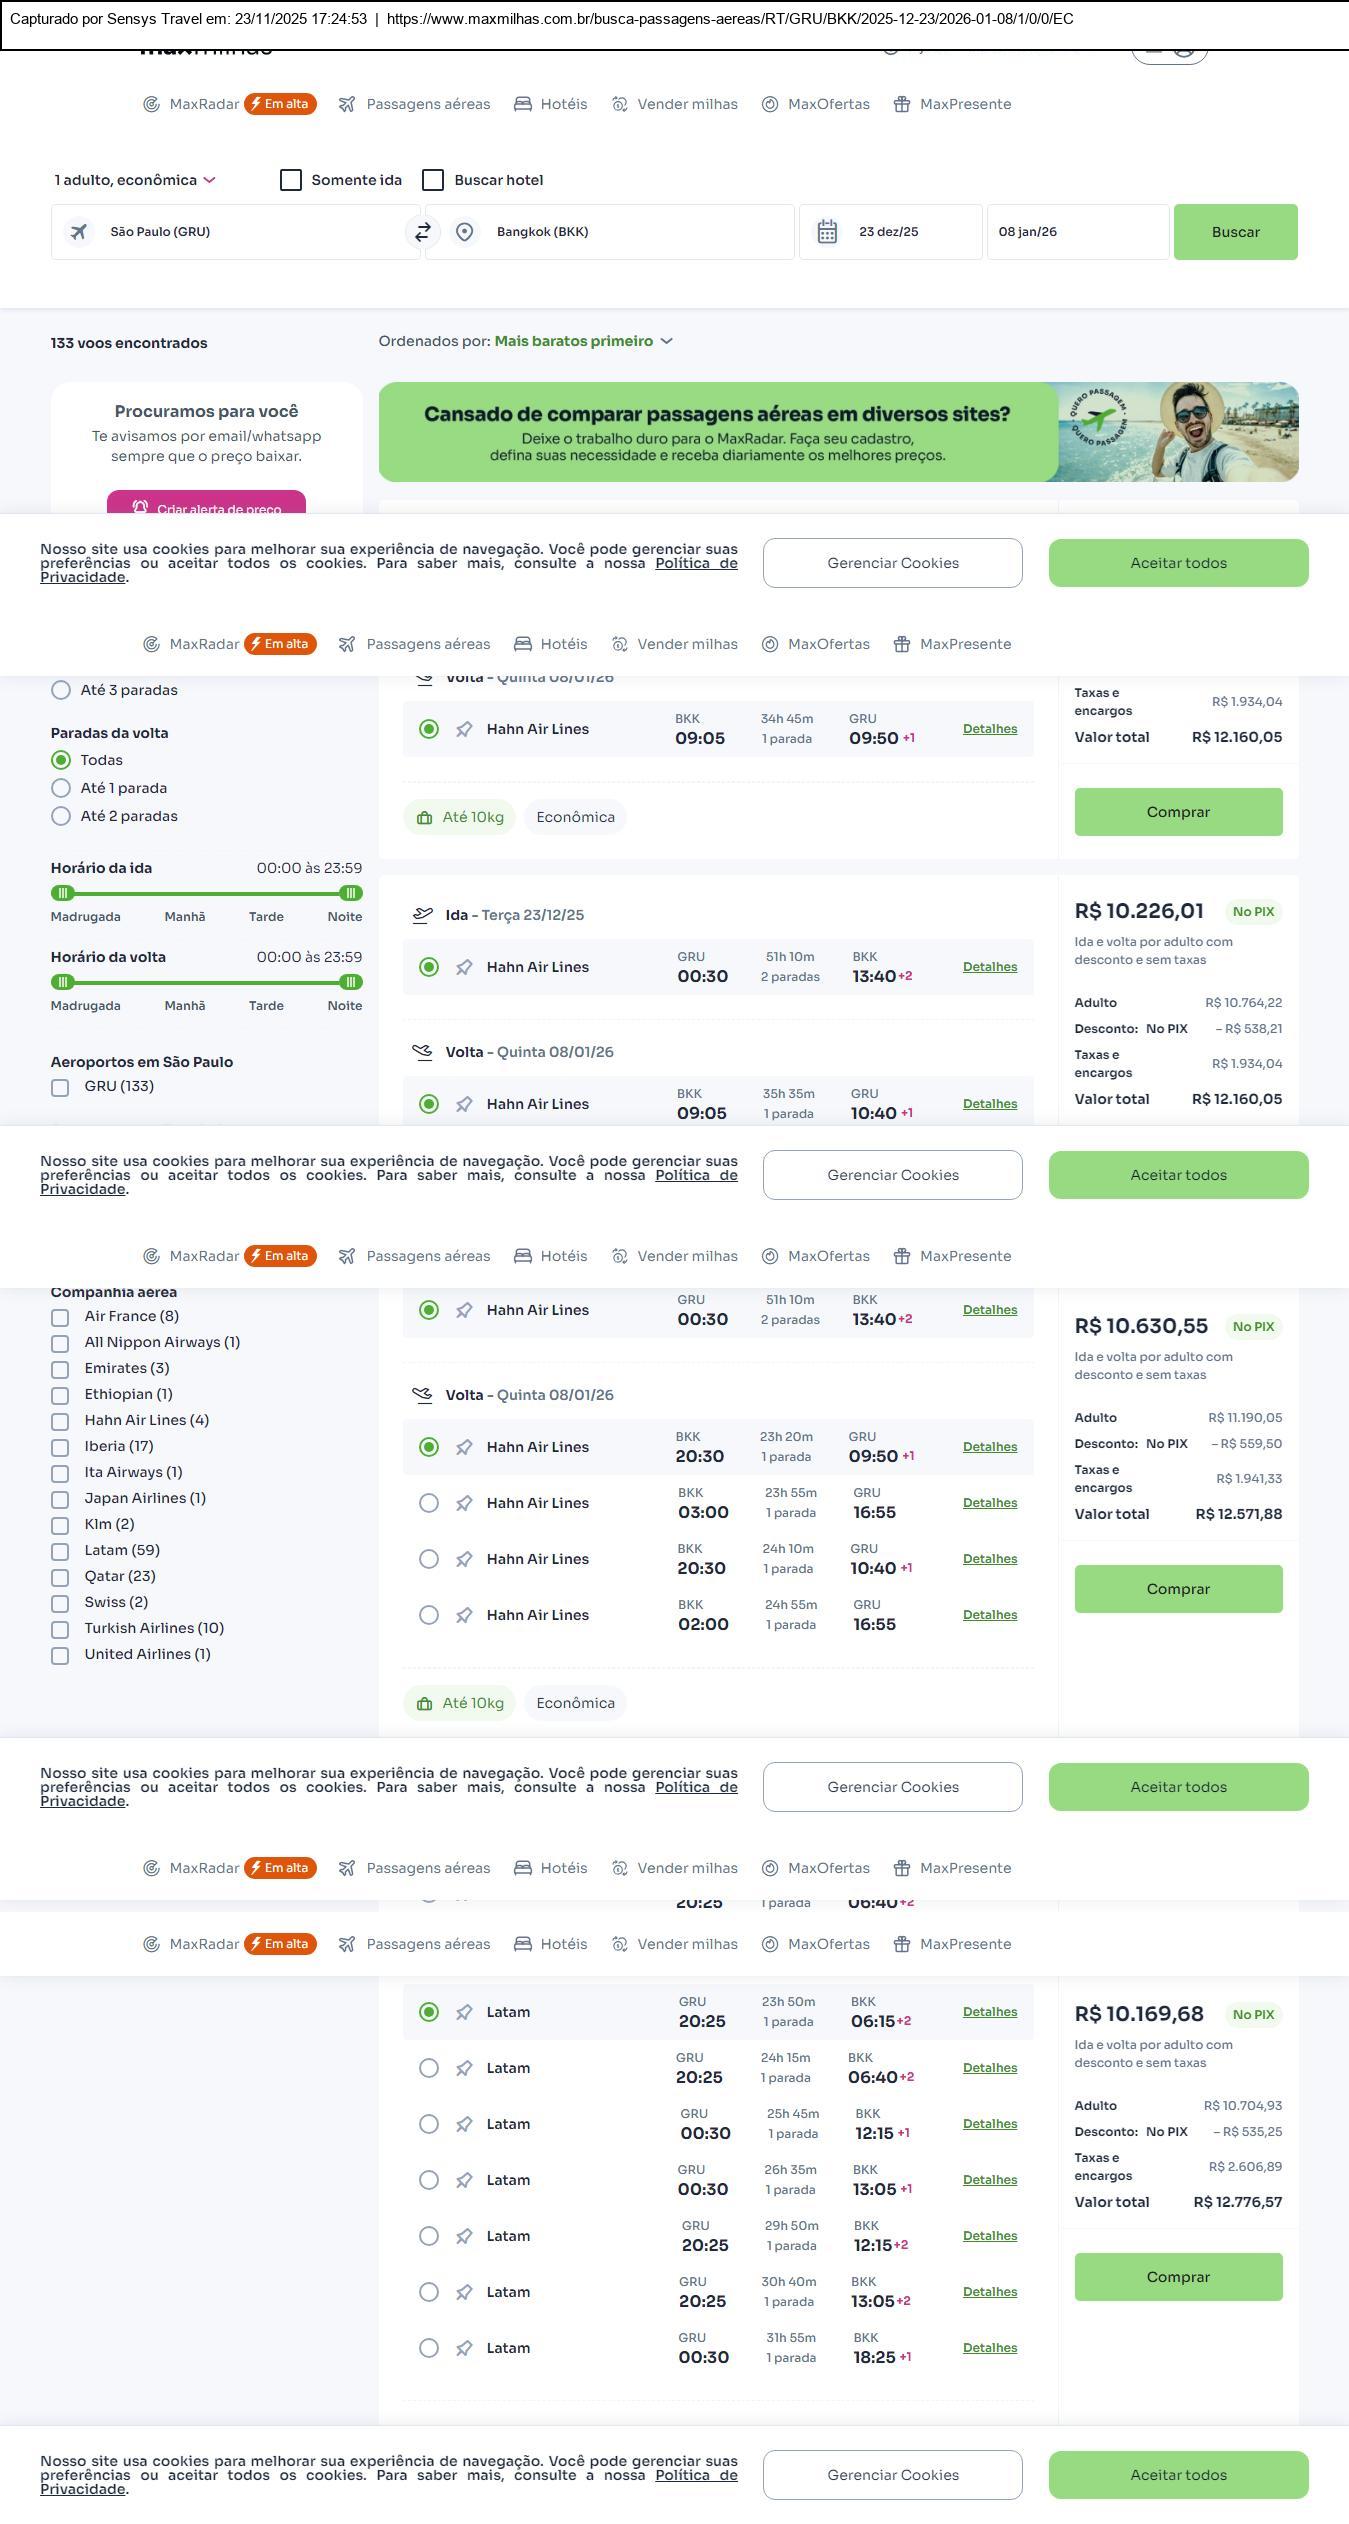Click the location pin icon beside Bangkok (BKK)
1349x2524 pixels.
pos(464,232)
